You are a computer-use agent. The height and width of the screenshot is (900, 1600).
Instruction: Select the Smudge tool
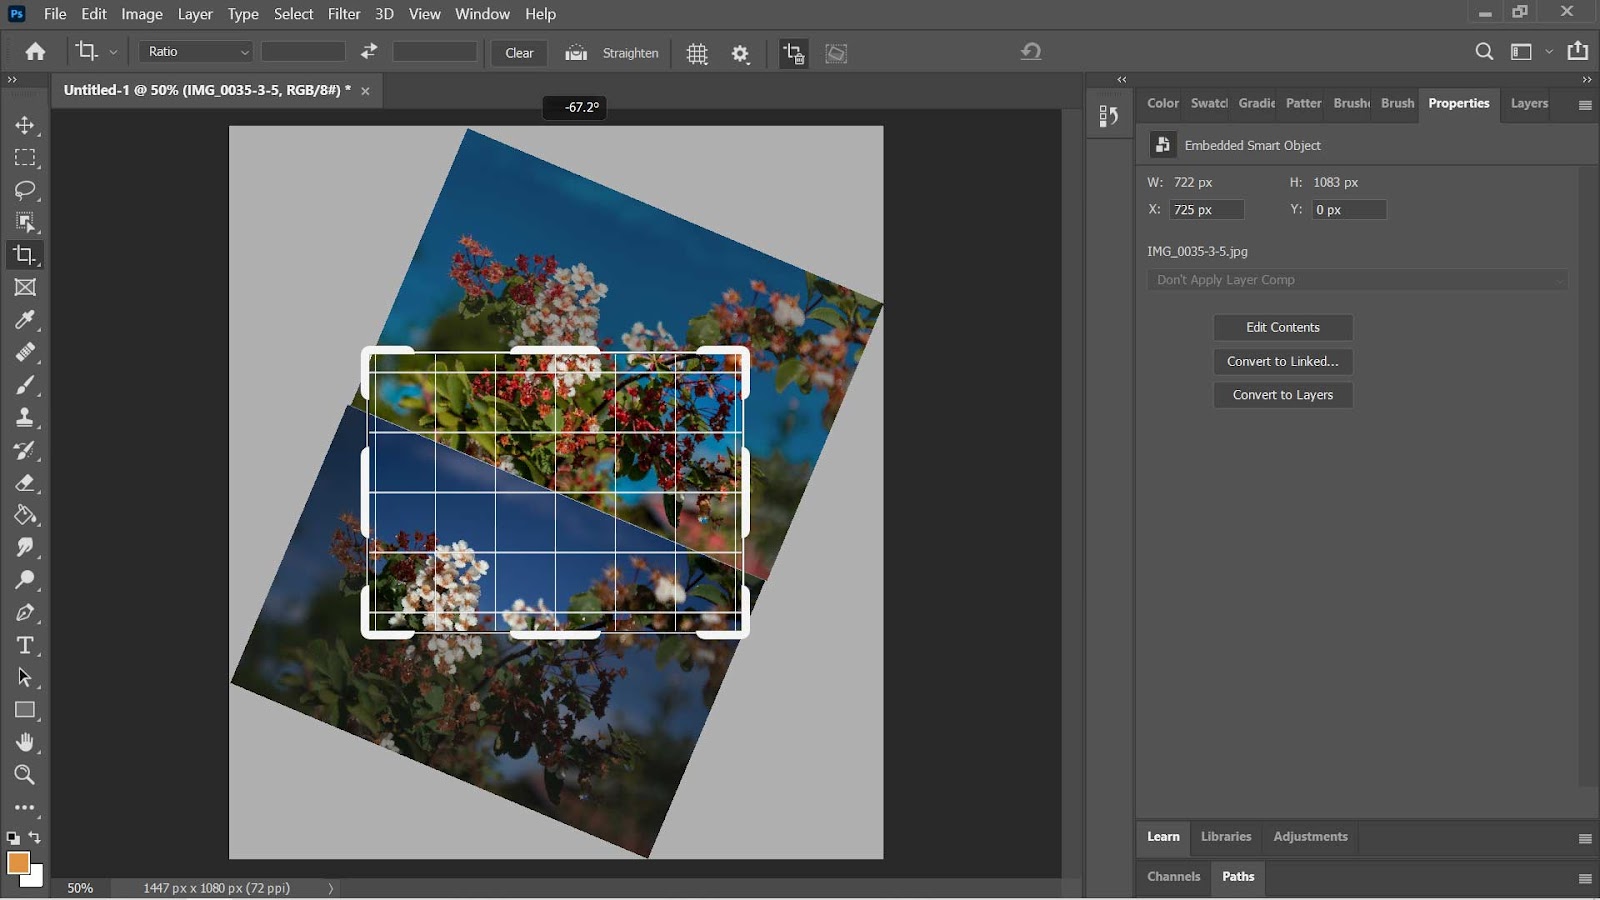(25, 547)
